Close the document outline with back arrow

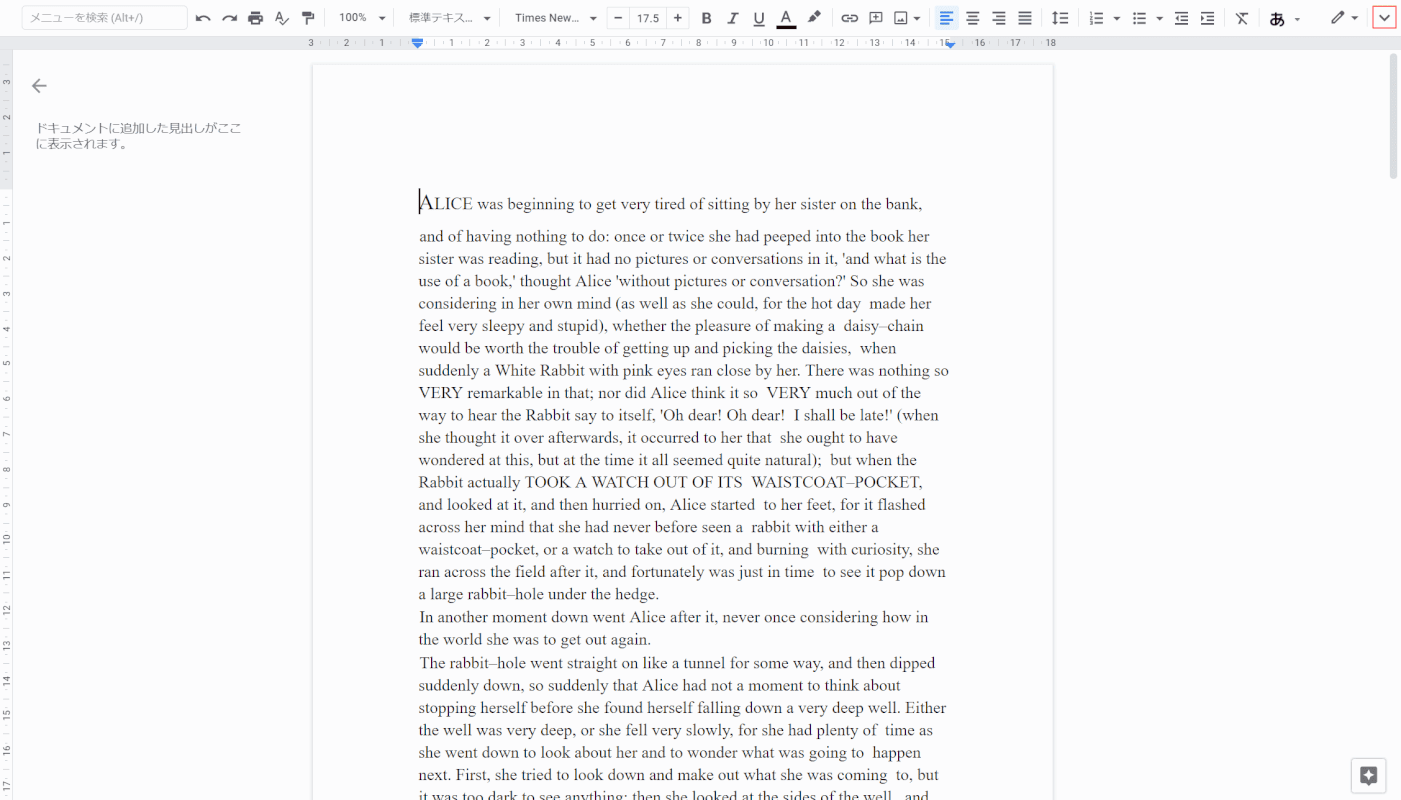tap(39, 86)
